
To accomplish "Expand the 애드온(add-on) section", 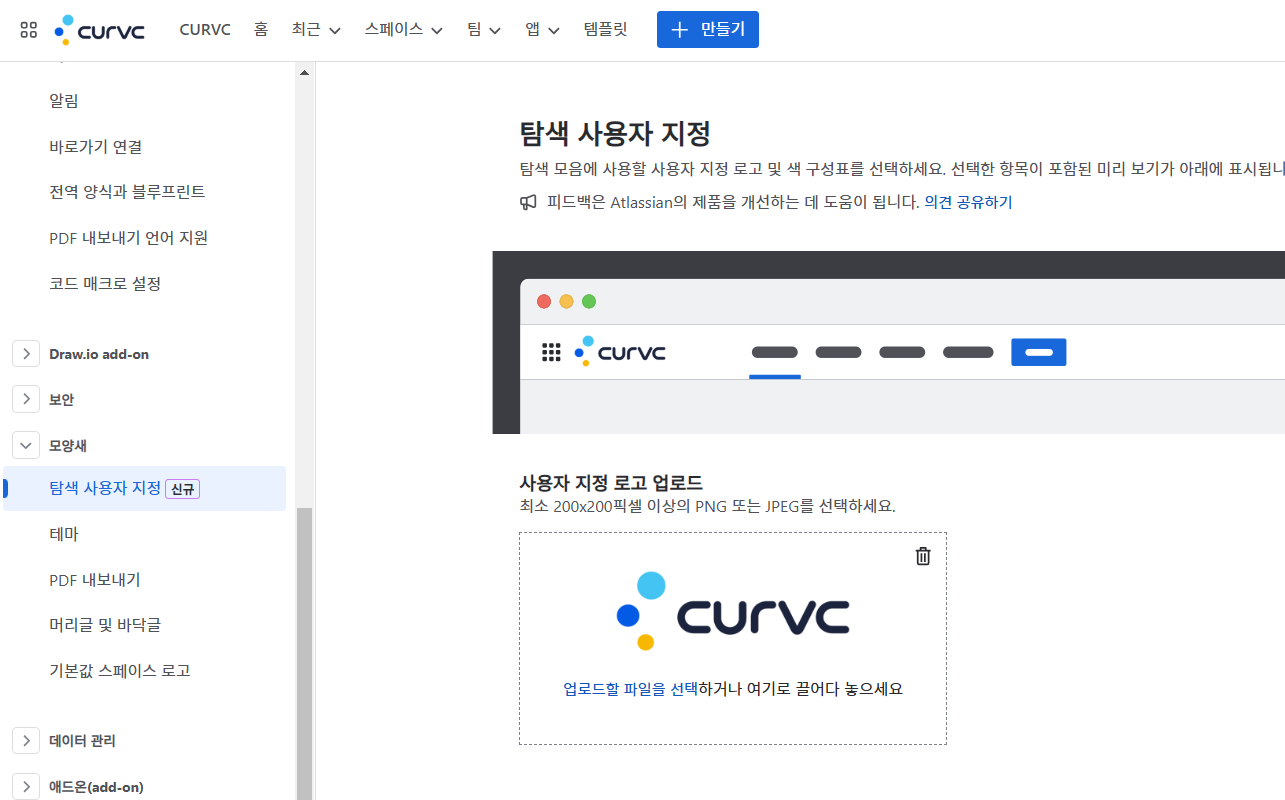I will [26, 786].
